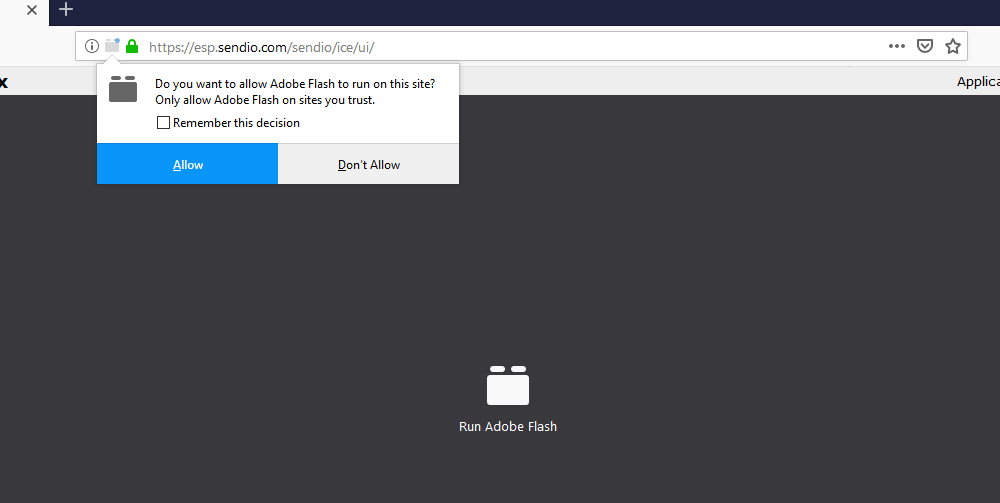Screen dimensions: 1000x503
Task: Click Don't Allow for Adobe Flash
Action: 369,164
